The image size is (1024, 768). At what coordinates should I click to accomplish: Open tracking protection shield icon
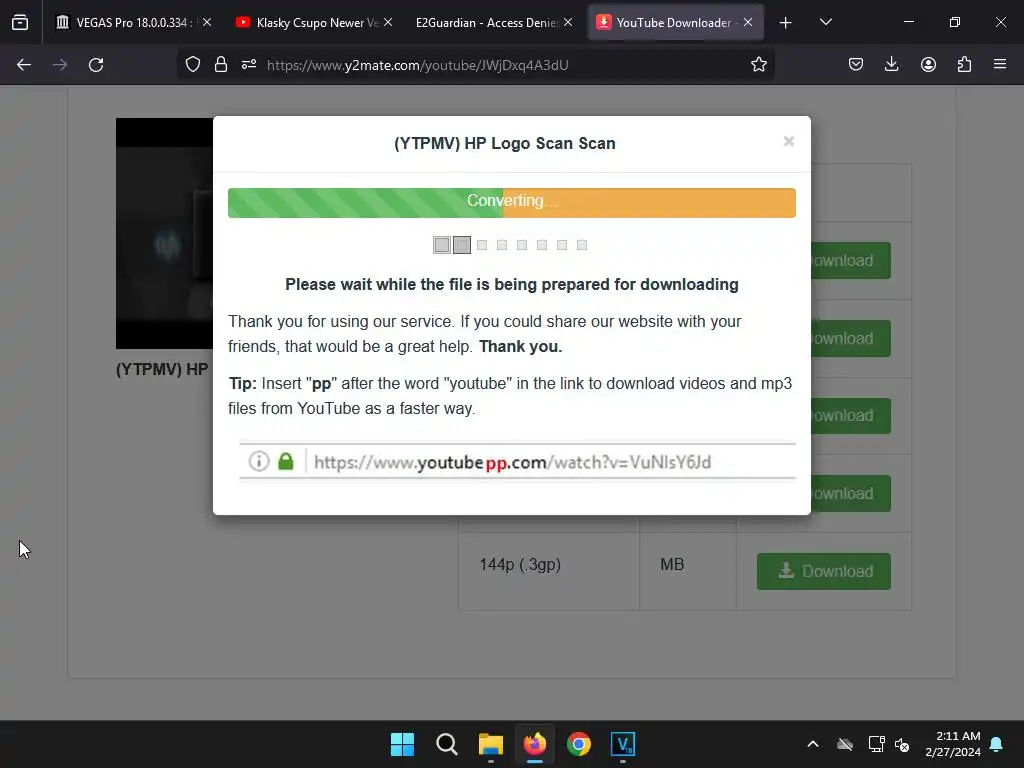pyautogui.click(x=193, y=65)
